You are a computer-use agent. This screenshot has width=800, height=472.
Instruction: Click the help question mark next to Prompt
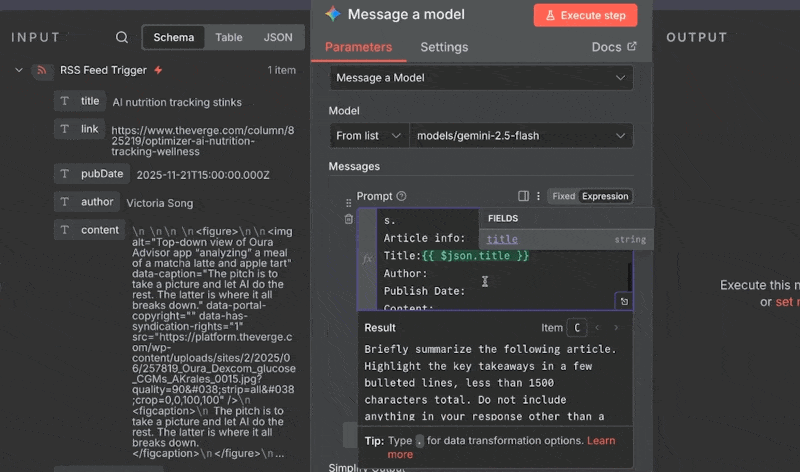pyautogui.click(x=402, y=196)
